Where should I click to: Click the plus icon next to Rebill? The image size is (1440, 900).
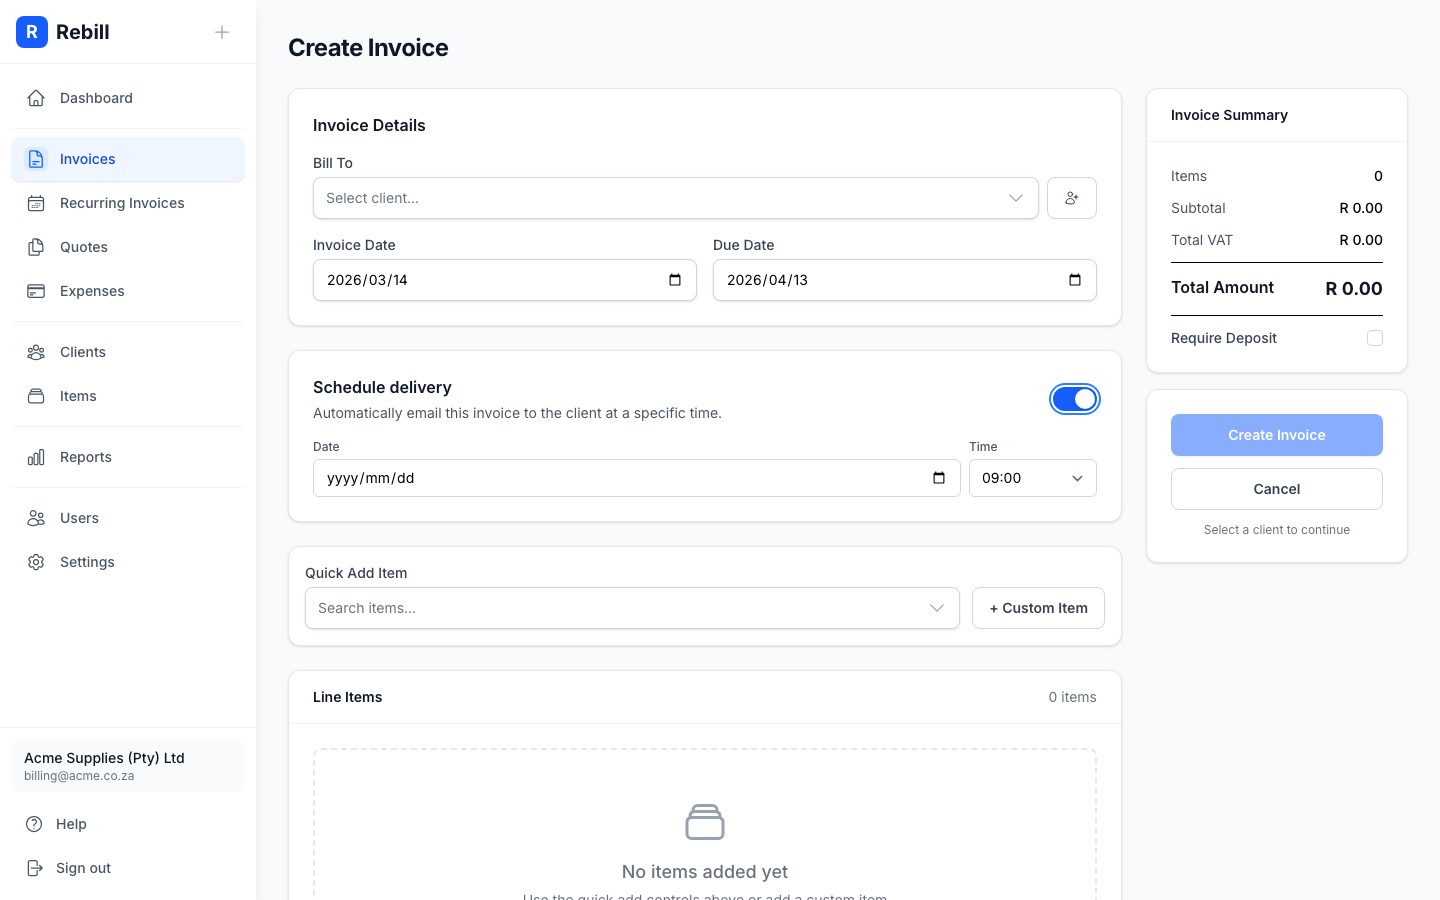222,32
